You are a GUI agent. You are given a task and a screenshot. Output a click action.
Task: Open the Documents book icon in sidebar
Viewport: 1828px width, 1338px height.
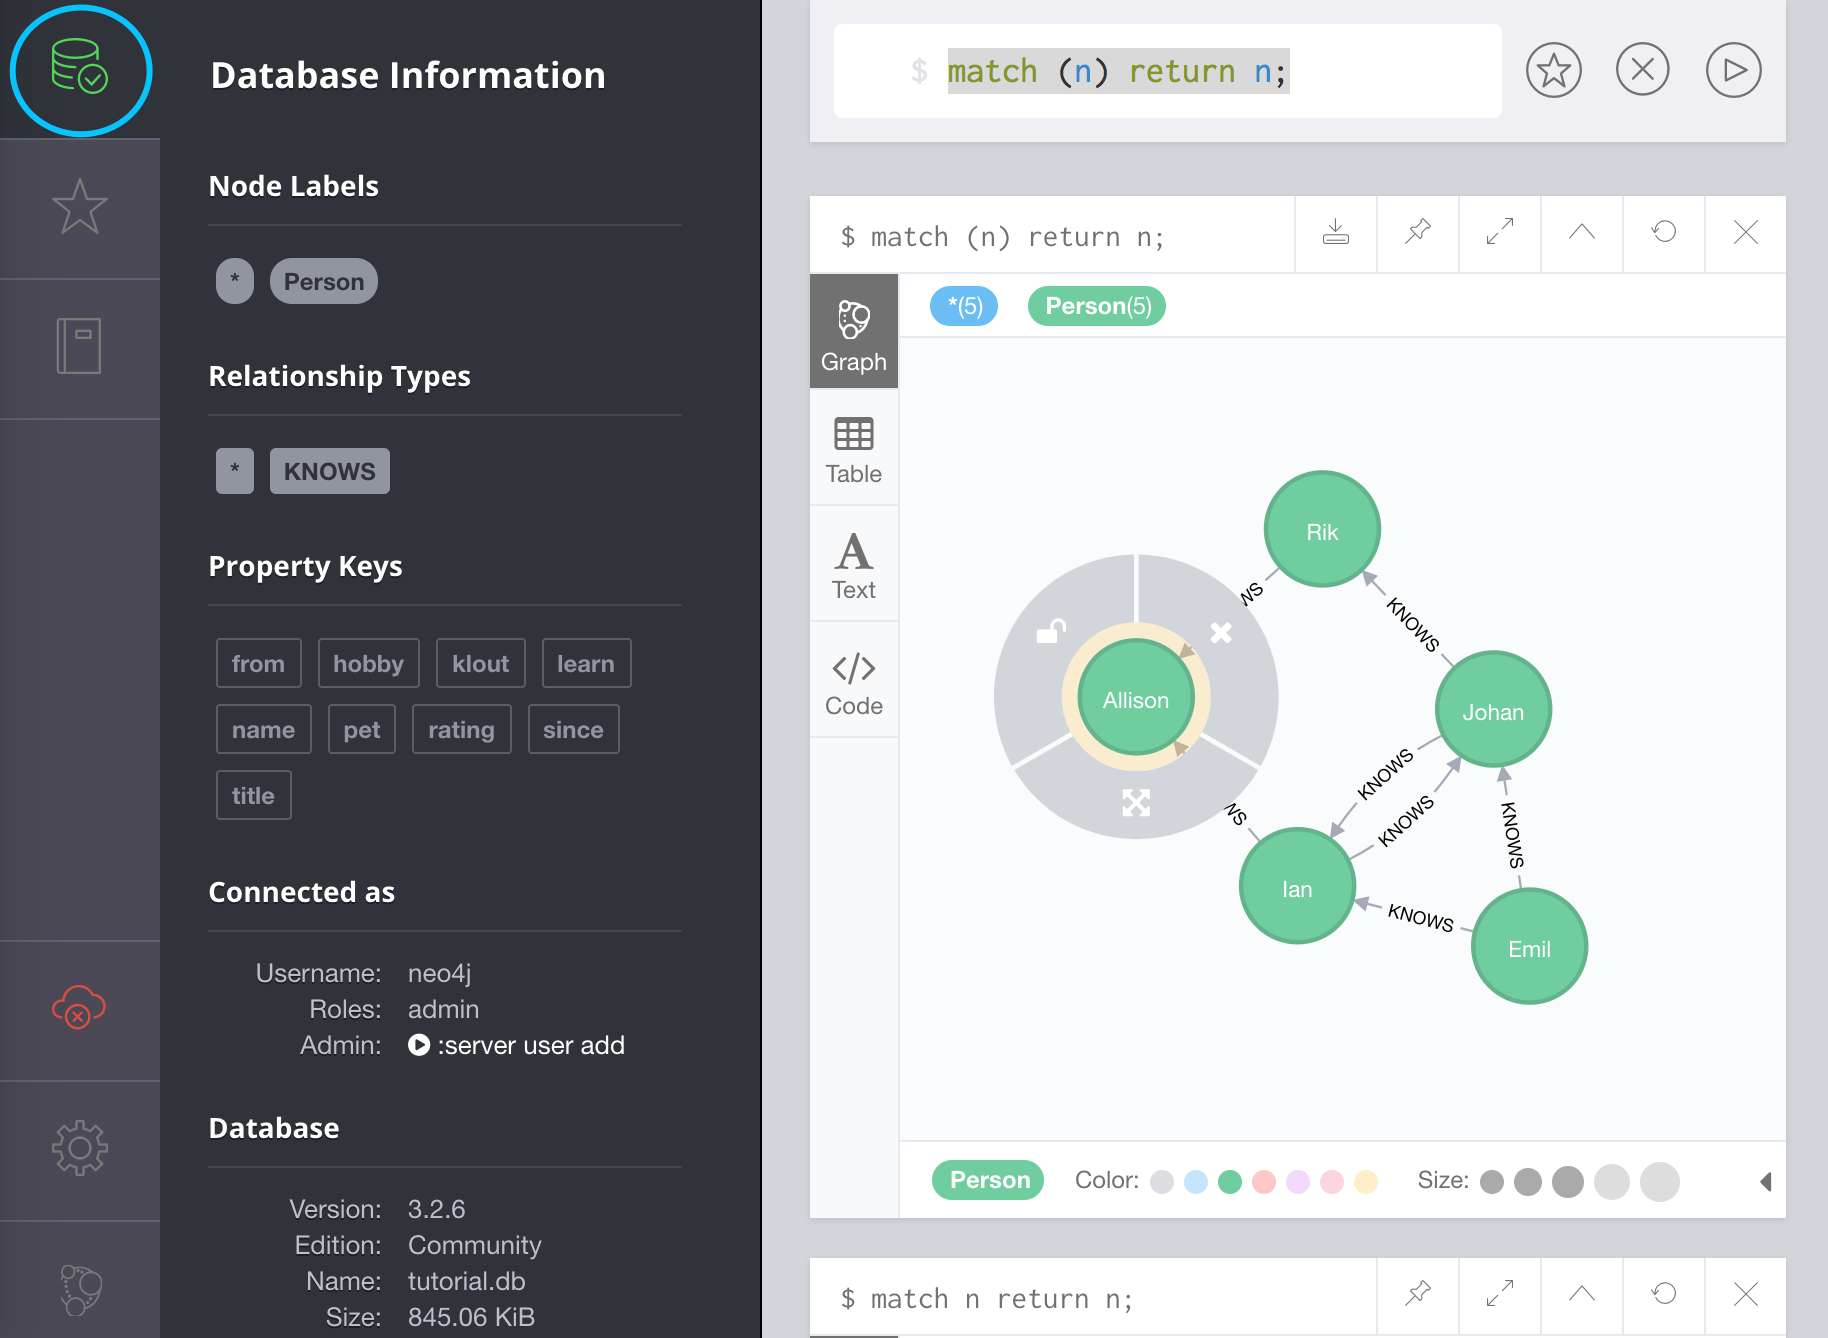coord(79,346)
